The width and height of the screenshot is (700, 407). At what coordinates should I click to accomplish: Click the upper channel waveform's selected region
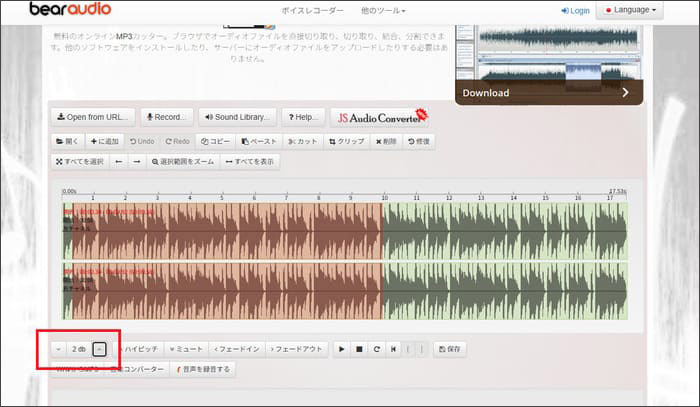click(227, 231)
